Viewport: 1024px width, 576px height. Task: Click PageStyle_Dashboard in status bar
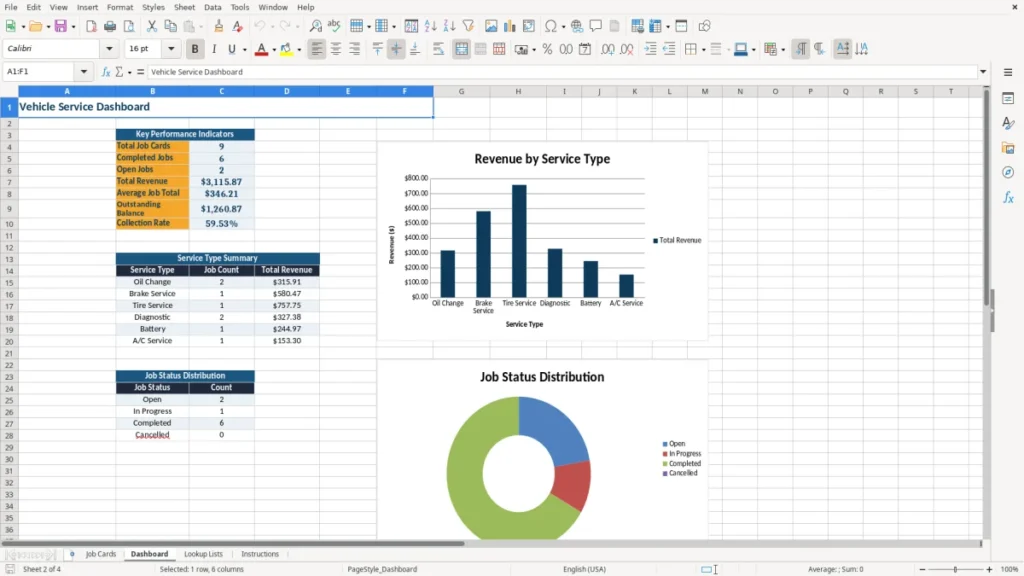(x=382, y=569)
